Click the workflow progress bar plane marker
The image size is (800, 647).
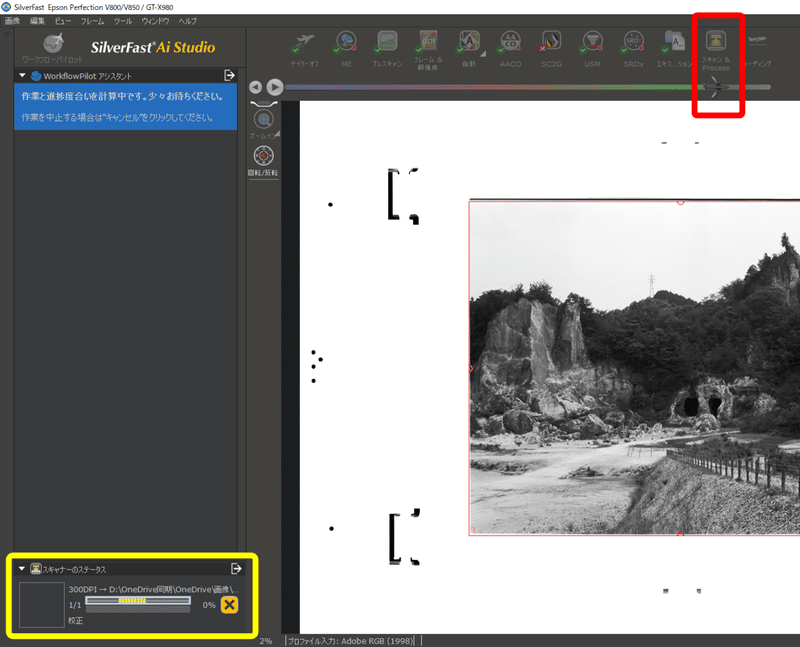pyautogui.click(x=716, y=87)
